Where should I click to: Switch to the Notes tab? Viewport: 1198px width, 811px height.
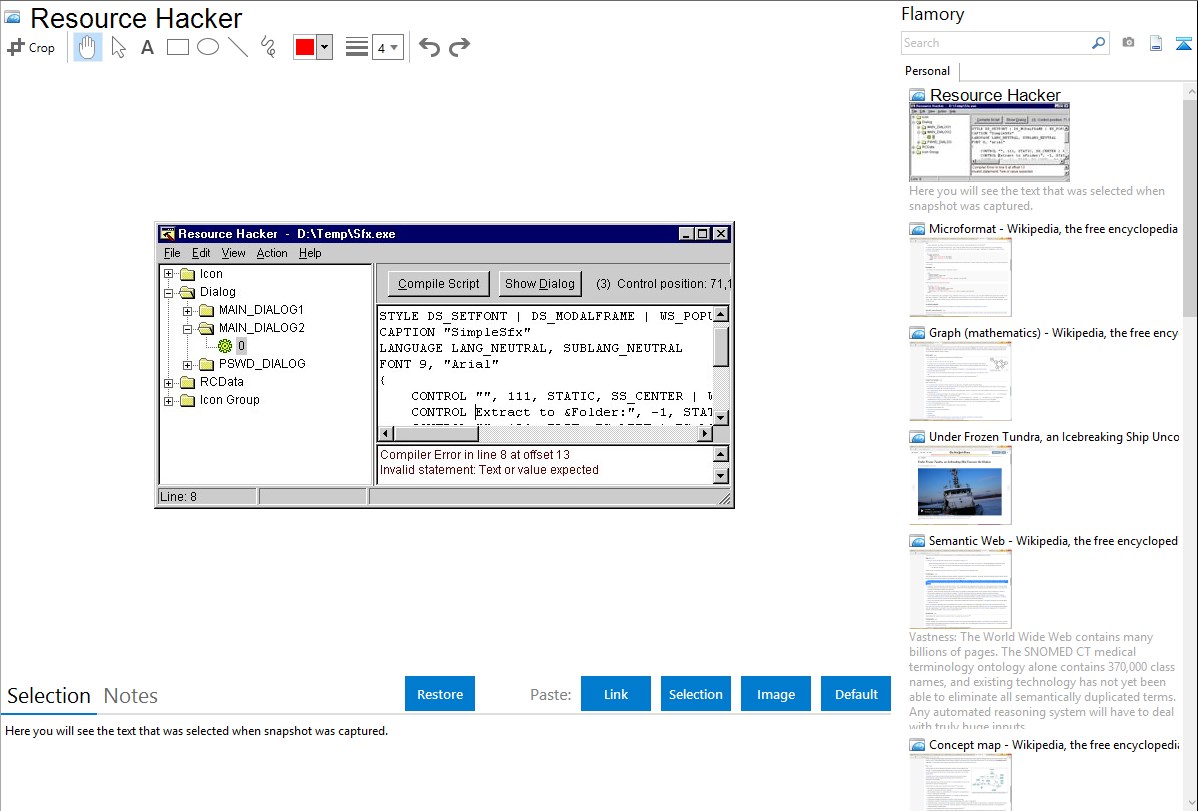pyautogui.click(x=131, y=696)
